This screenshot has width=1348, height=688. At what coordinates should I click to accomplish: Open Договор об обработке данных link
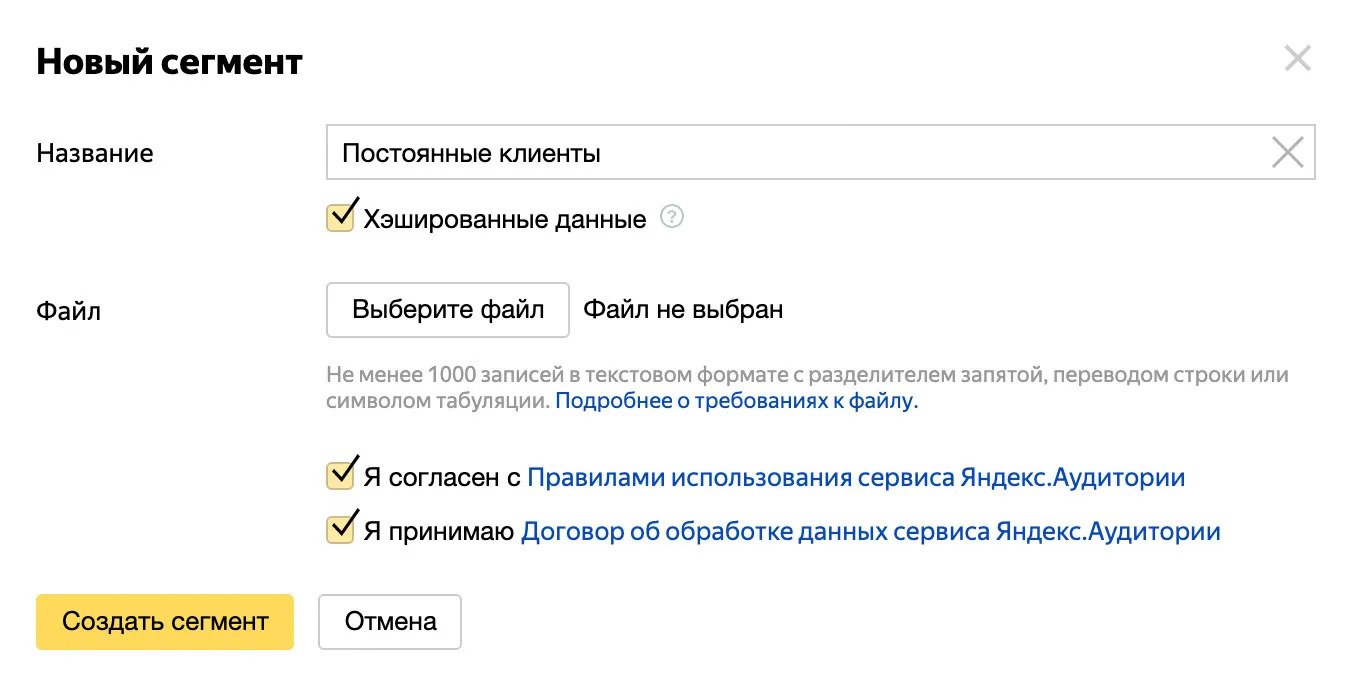871,532
